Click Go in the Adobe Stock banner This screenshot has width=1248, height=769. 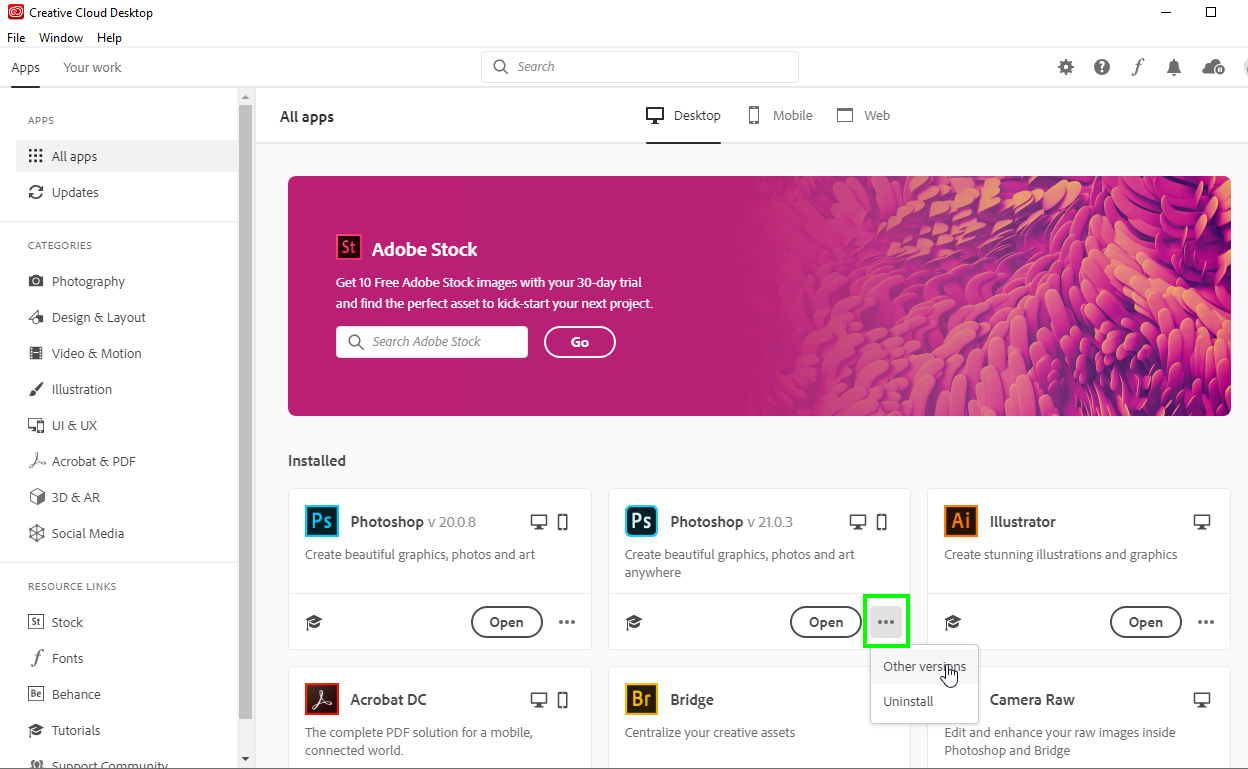point(580,342)
